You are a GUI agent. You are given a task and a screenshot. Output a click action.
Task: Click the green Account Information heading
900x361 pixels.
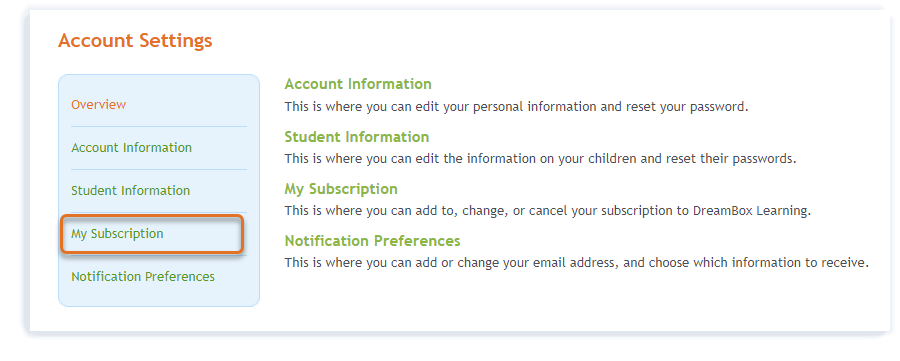[x=358, y=84]
